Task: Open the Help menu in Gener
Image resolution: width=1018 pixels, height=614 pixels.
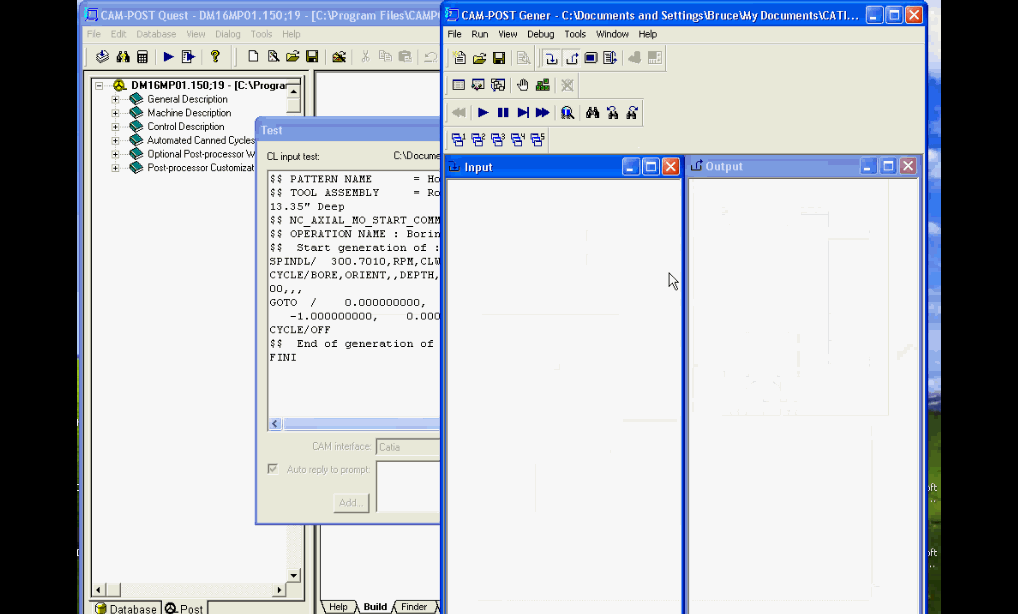Action: click(647, 34)
